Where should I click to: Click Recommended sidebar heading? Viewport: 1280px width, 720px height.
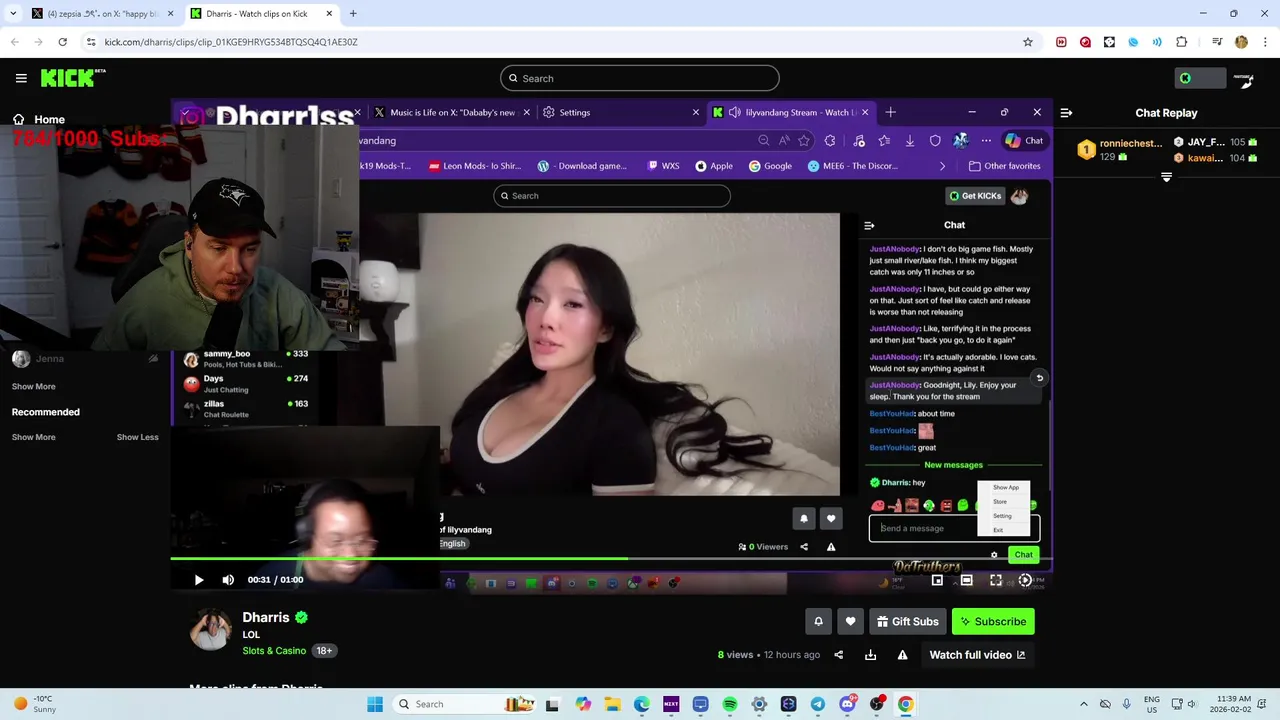click(45, 412)
